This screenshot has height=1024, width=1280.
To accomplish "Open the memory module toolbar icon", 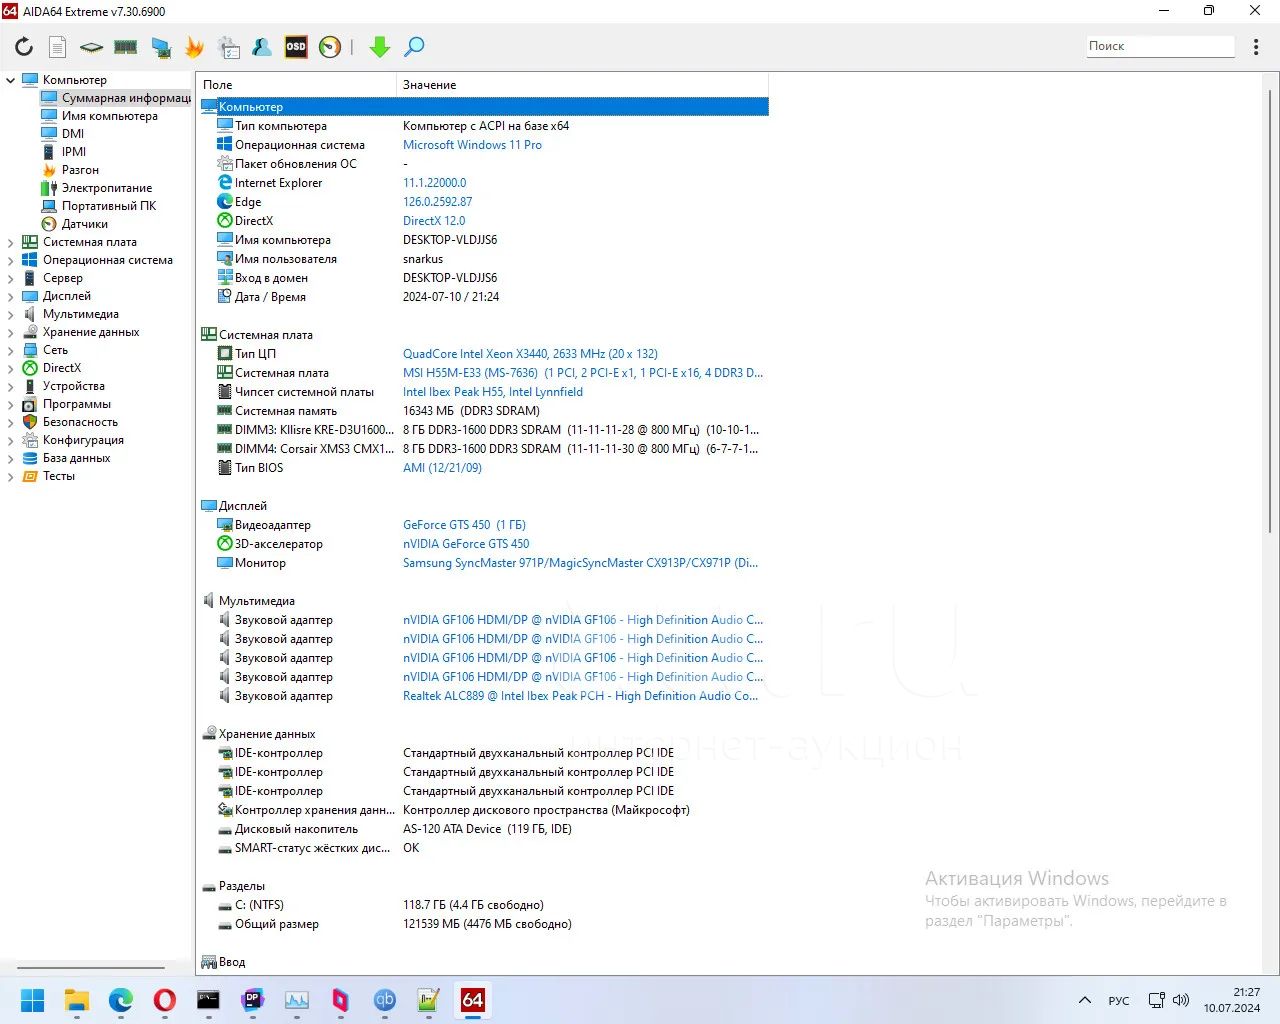I will coord(126,47).
